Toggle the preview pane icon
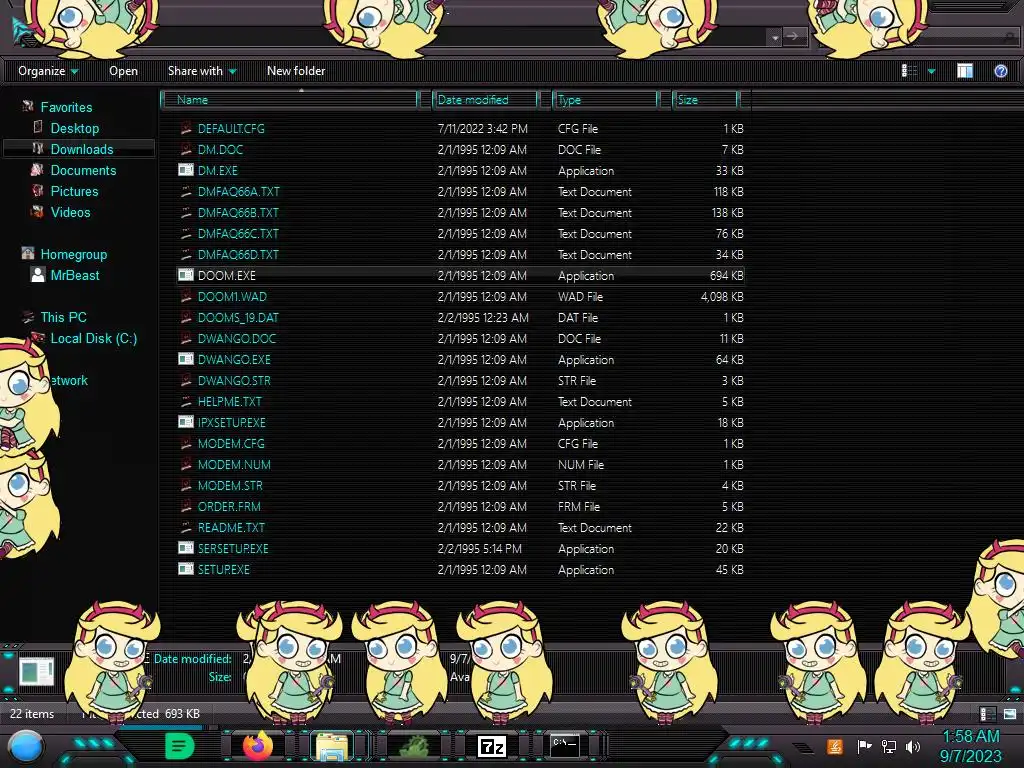This screenshot has height=768, width=1024. point(965,71)
